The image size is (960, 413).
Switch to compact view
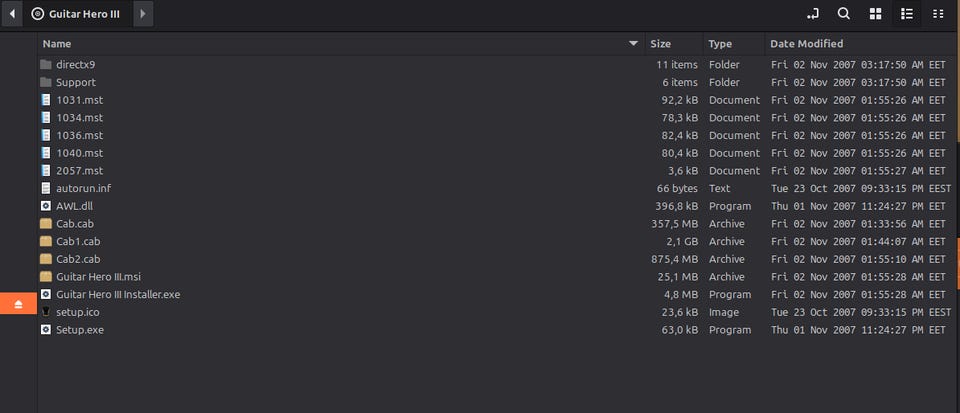tap(938, 13)
